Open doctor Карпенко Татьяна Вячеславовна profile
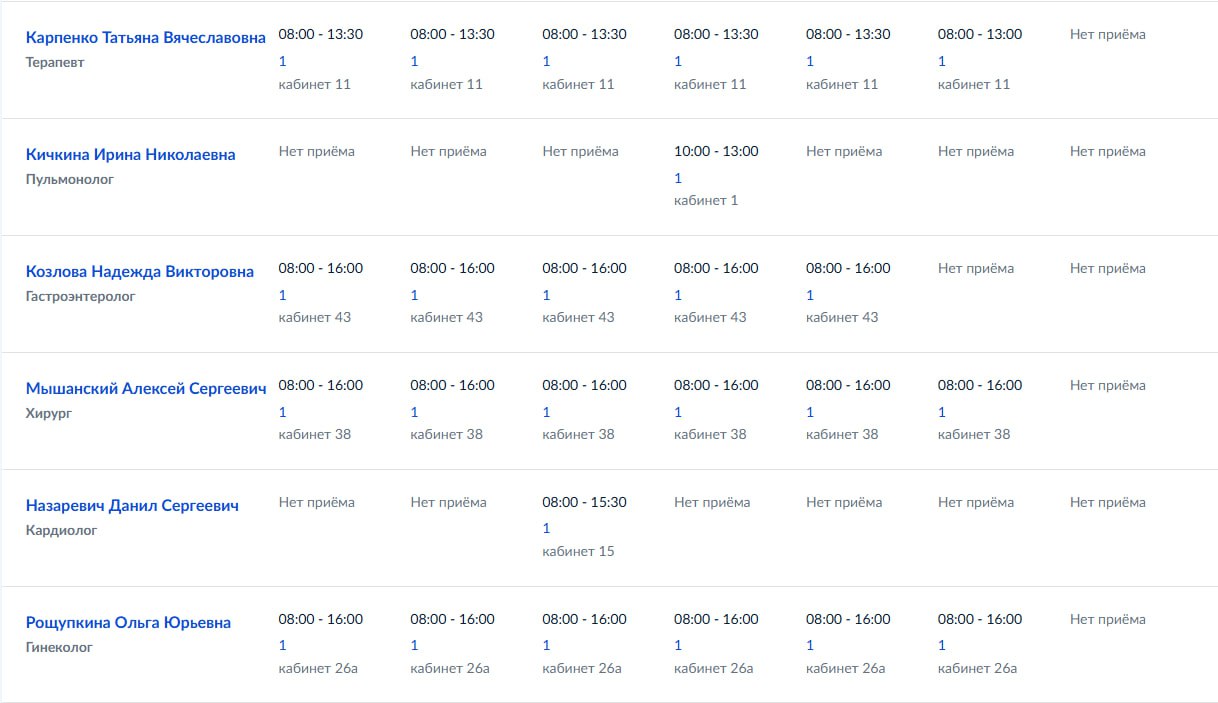Screen dimensions: 1218x703 146,37
